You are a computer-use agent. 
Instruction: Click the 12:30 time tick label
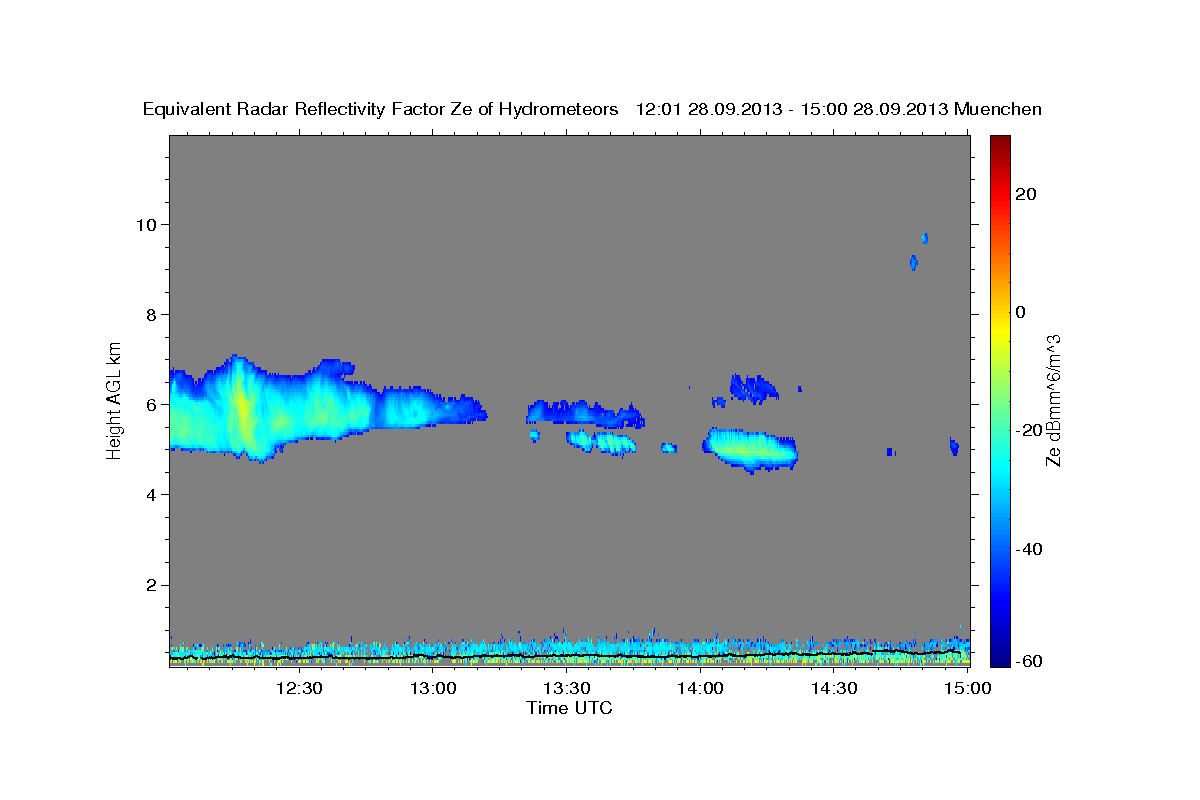[x=299, y=688]
